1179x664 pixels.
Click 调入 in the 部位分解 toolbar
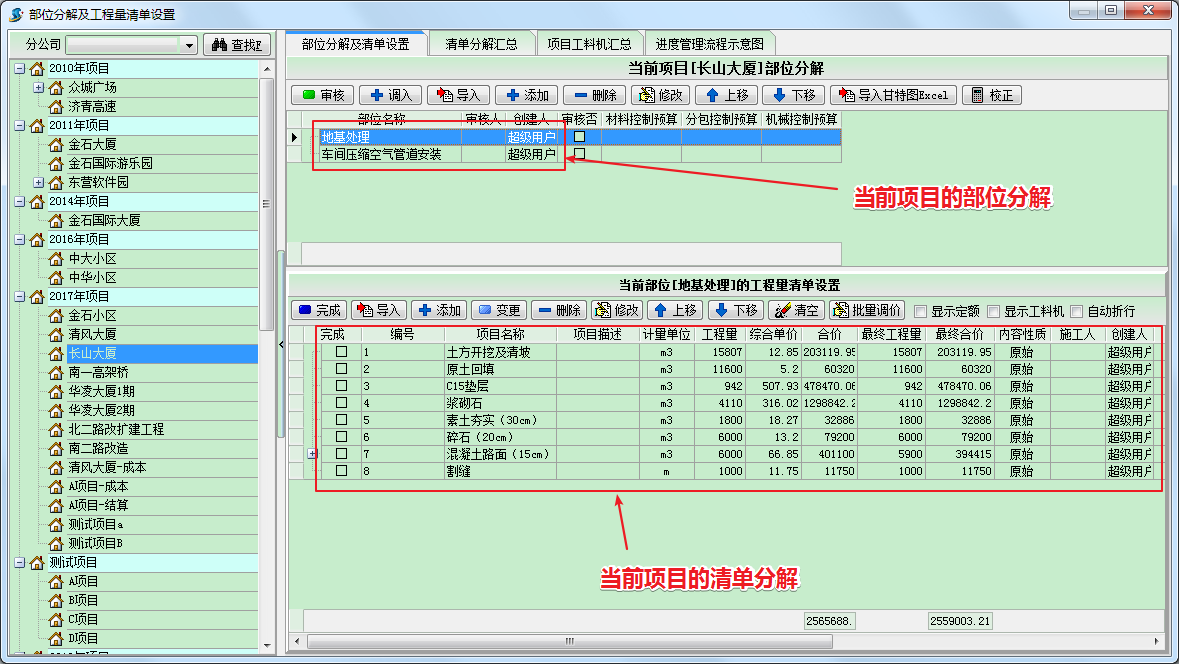point(391,96)
